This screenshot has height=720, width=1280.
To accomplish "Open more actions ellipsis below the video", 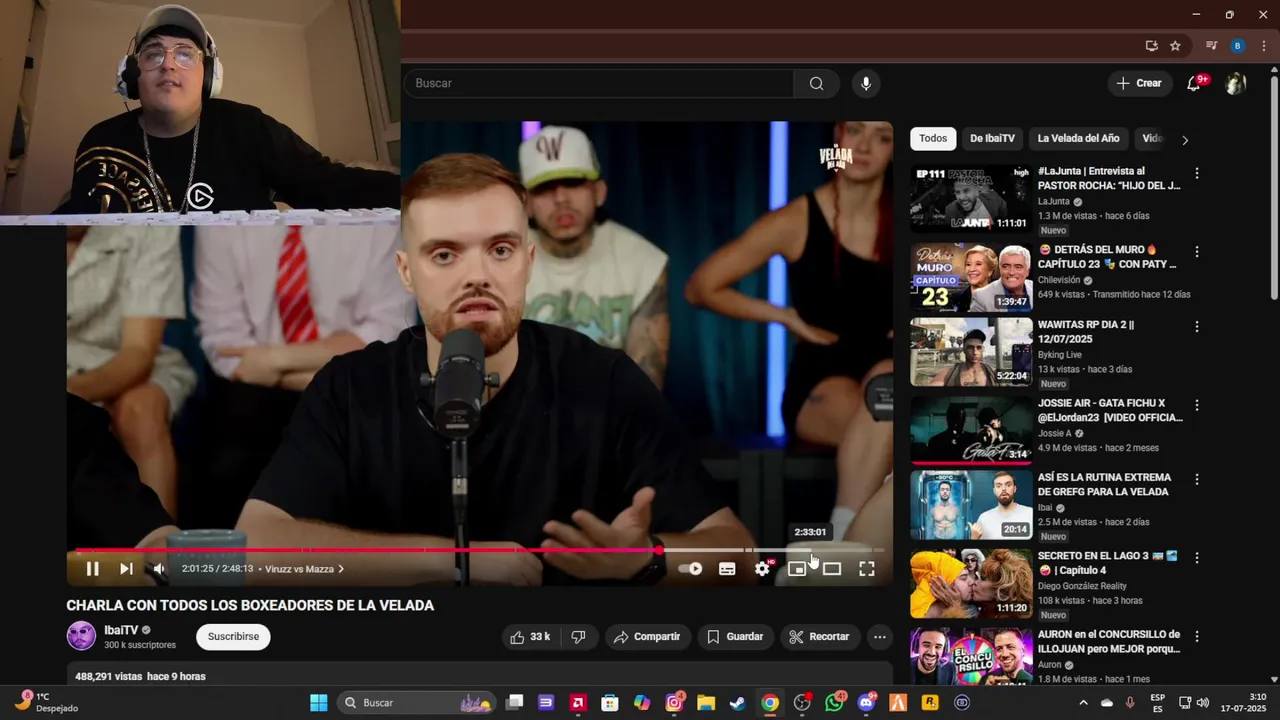I will tap(880, 637).
